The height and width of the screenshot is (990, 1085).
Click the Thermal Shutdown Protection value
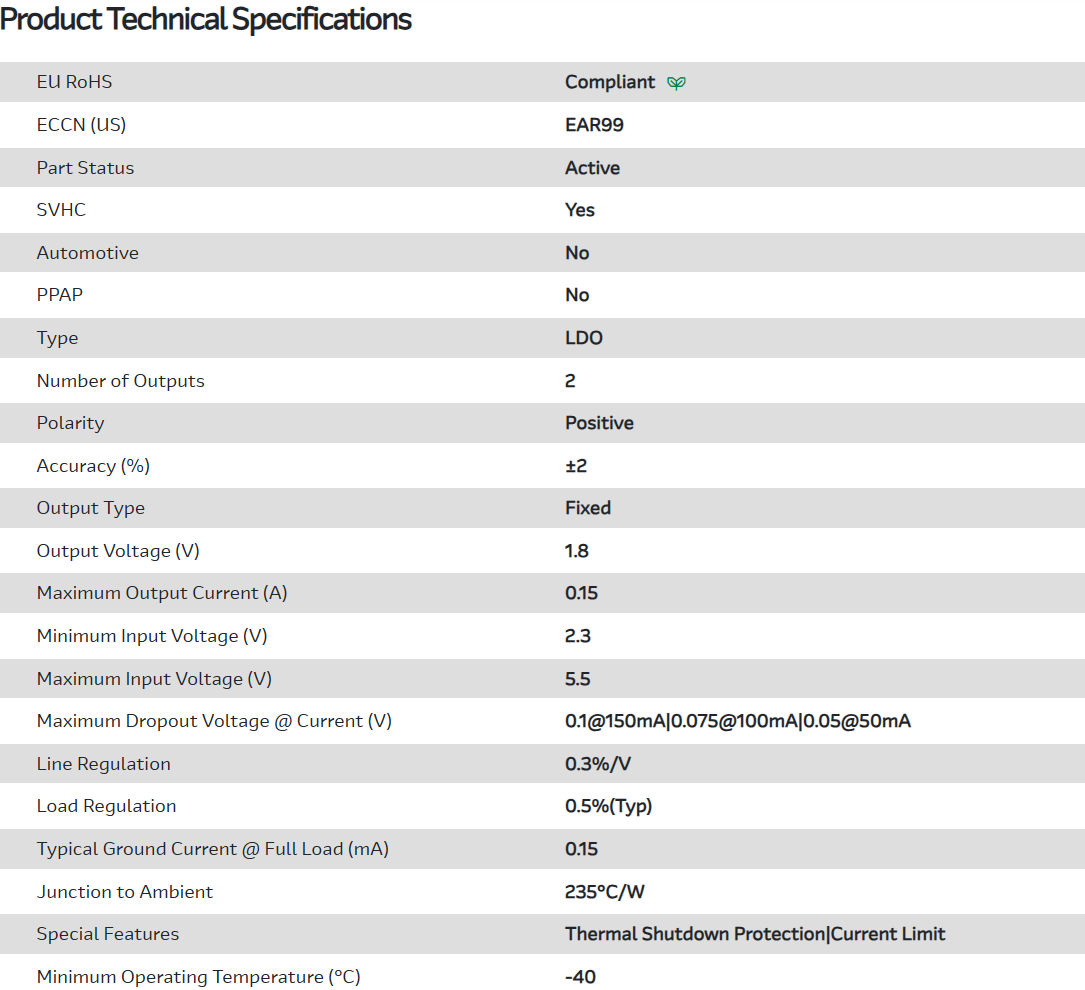(694, 934)
